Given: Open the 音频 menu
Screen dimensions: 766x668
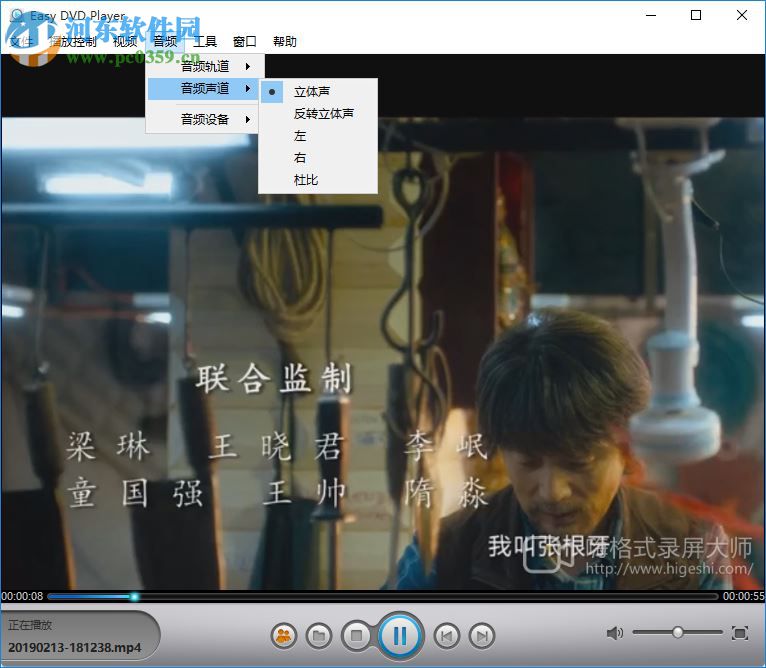Looking at the screenshot, I should tap(165, 42).
